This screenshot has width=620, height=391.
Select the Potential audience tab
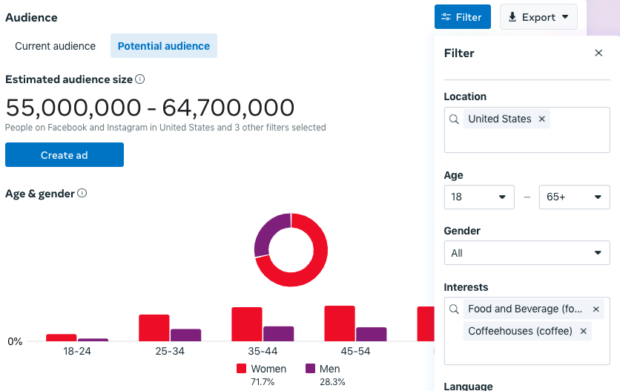coord(164,46)
